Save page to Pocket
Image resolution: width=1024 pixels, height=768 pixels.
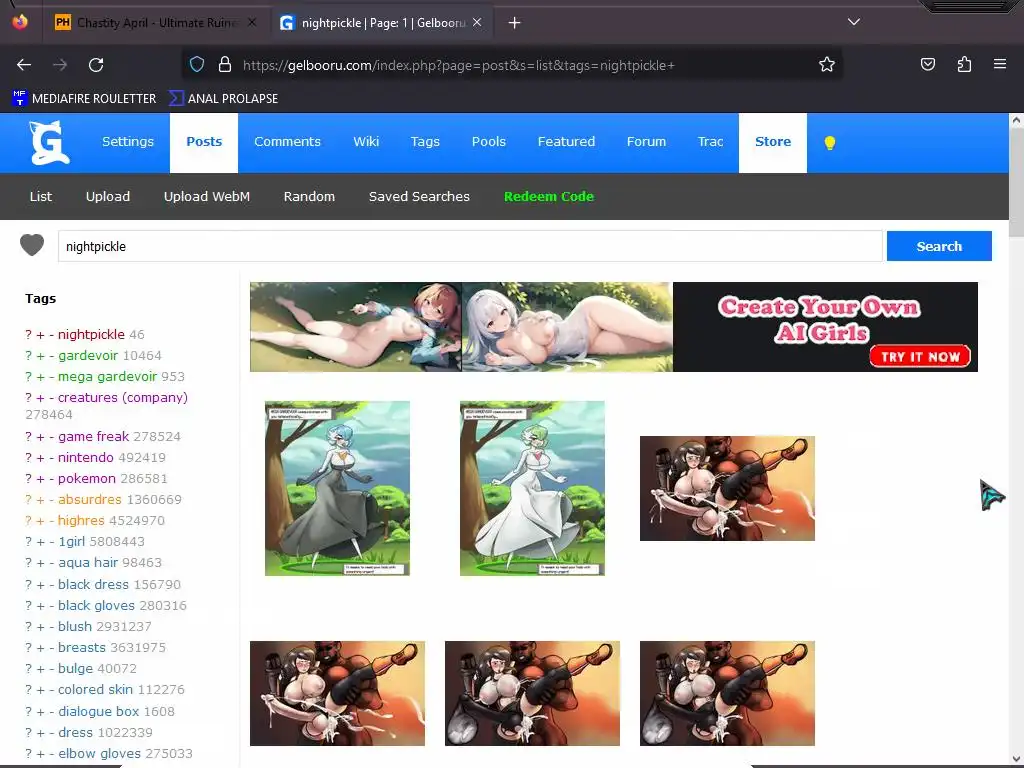(x=927, y=64)
